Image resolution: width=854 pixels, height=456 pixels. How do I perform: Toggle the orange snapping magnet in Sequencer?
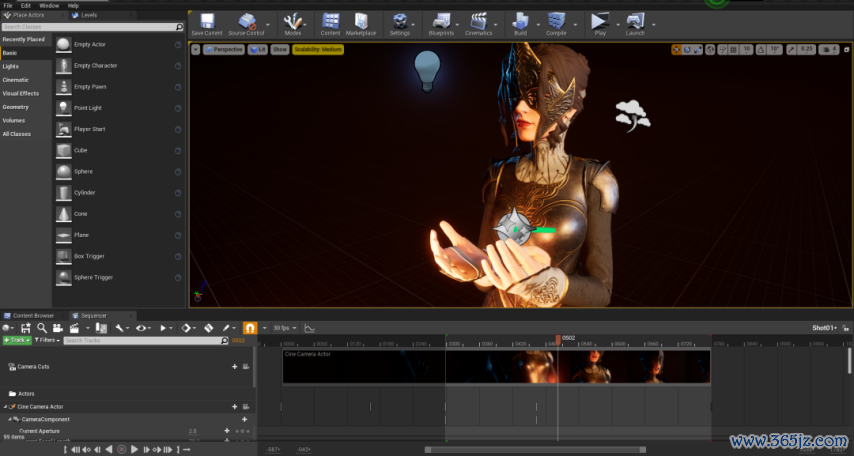(x=250, y=327)
